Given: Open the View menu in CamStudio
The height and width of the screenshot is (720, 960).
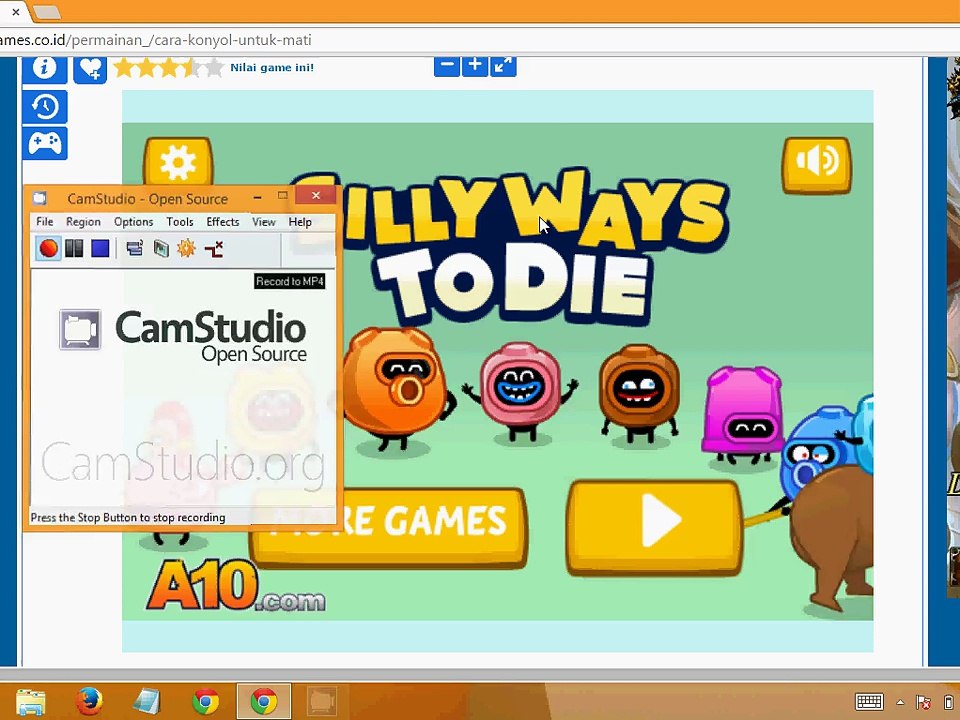Looking at the screenshot, I should click(x=264, y=222).
